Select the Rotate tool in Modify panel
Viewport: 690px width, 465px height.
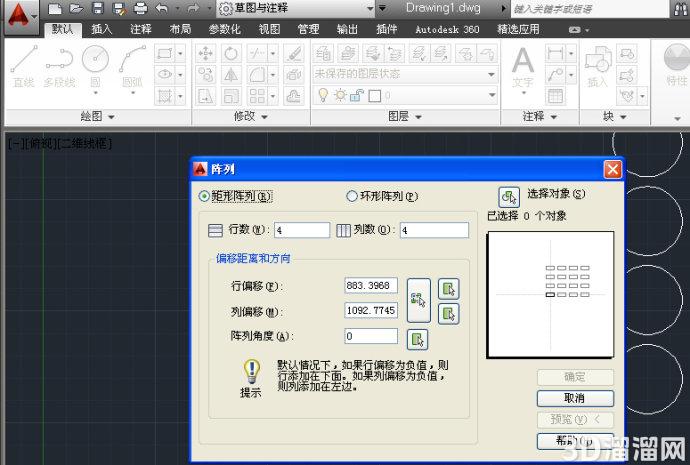click(x=231, y=54)
